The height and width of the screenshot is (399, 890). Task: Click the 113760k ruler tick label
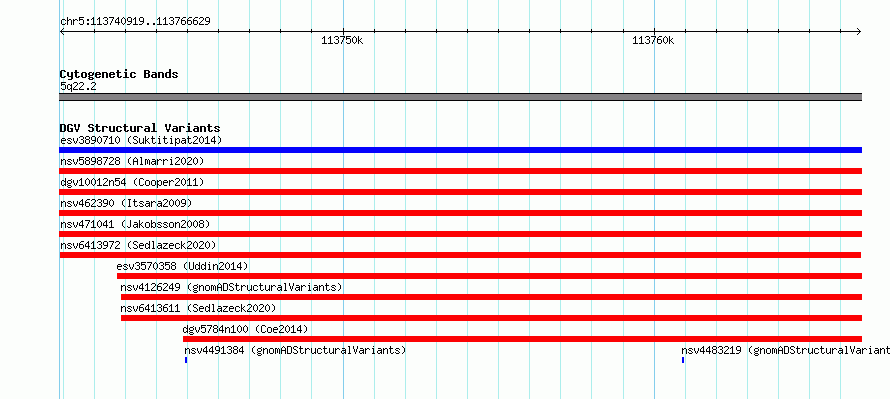[653, 40]
